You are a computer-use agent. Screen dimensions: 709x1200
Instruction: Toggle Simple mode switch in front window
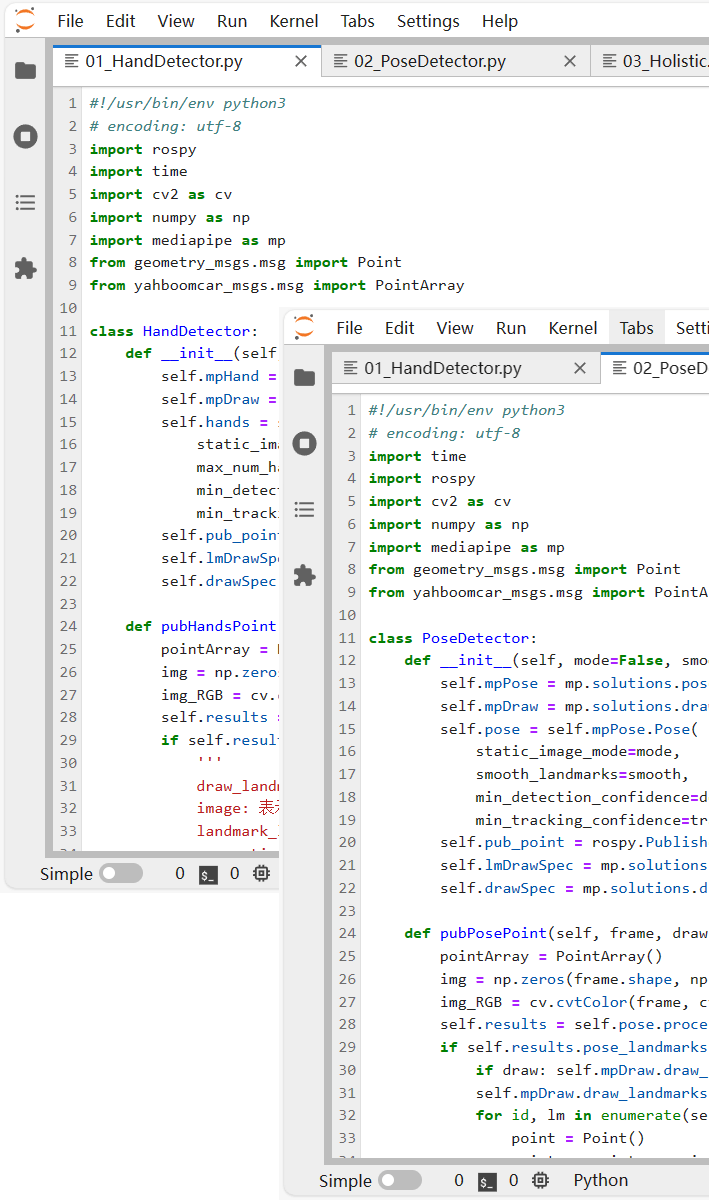pyautogui.click(x=400, y=1181)
